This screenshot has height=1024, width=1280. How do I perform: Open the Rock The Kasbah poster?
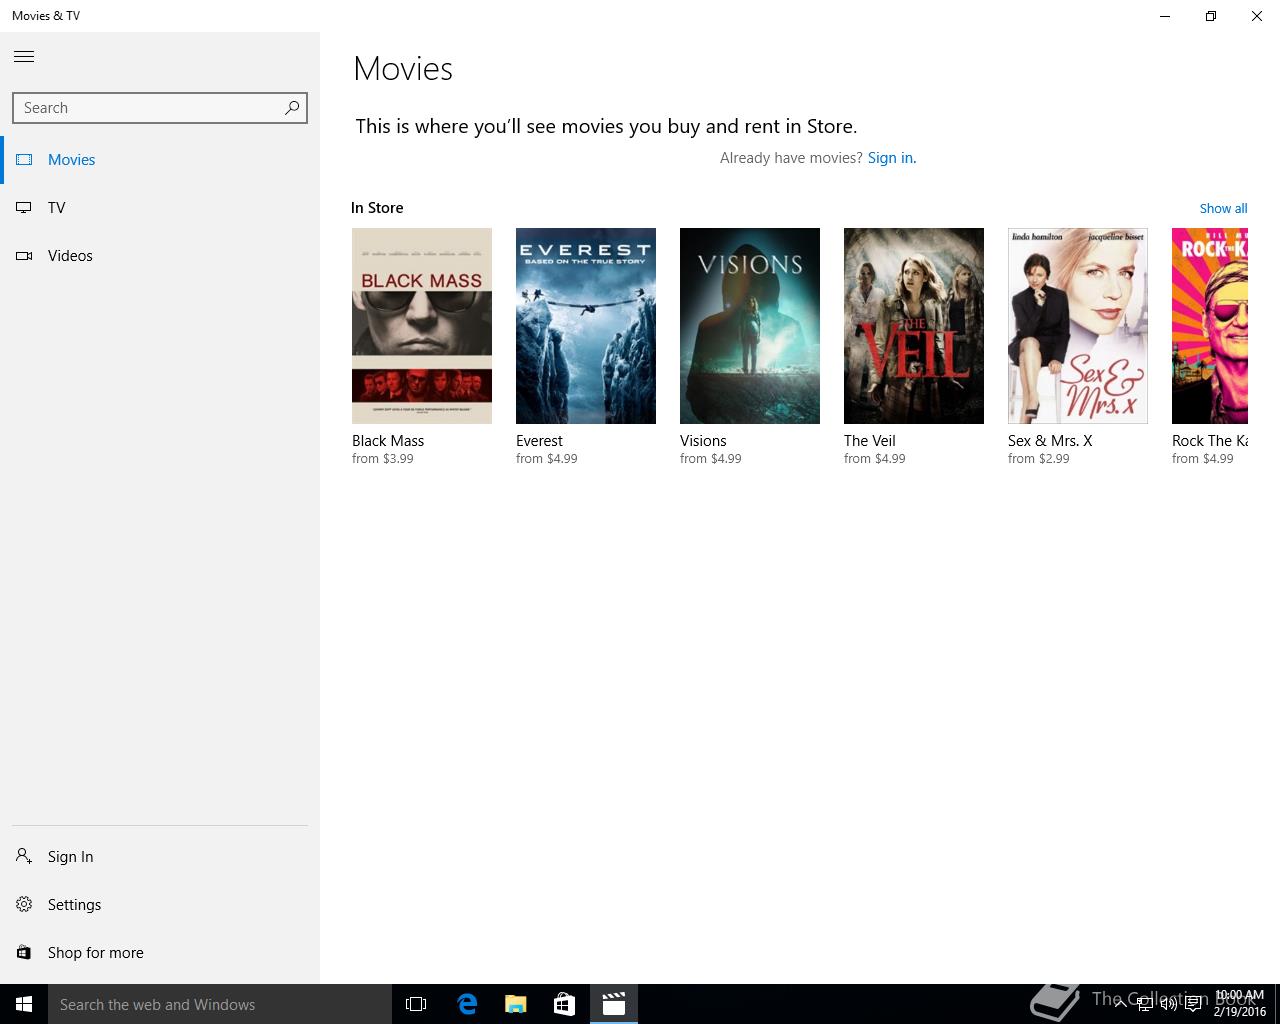coord(1210,326)
